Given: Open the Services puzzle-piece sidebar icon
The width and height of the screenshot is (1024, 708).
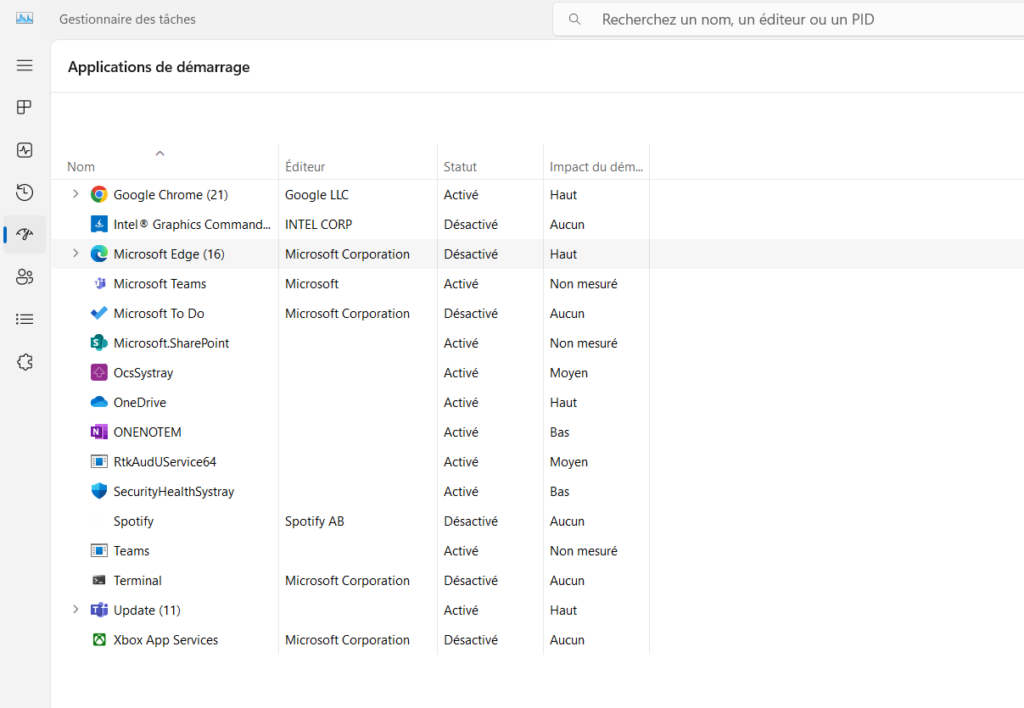Looking at the screenshot, I should [25, 362].
